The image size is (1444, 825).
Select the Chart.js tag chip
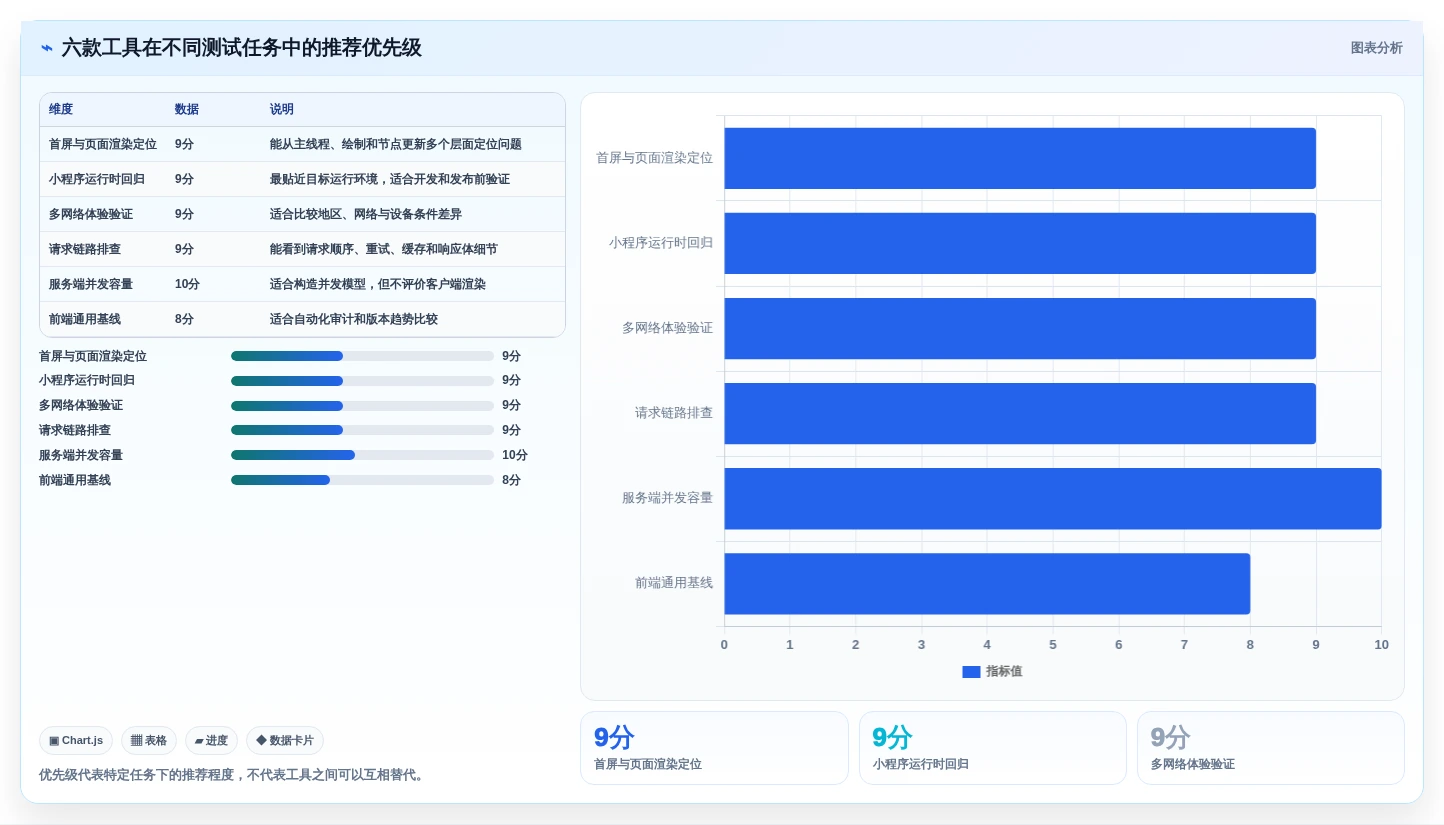(76, 741)
